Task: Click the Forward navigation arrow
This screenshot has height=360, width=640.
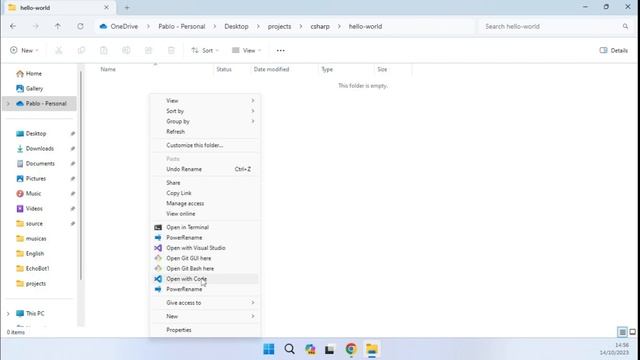Action: (x=36, y=26)
